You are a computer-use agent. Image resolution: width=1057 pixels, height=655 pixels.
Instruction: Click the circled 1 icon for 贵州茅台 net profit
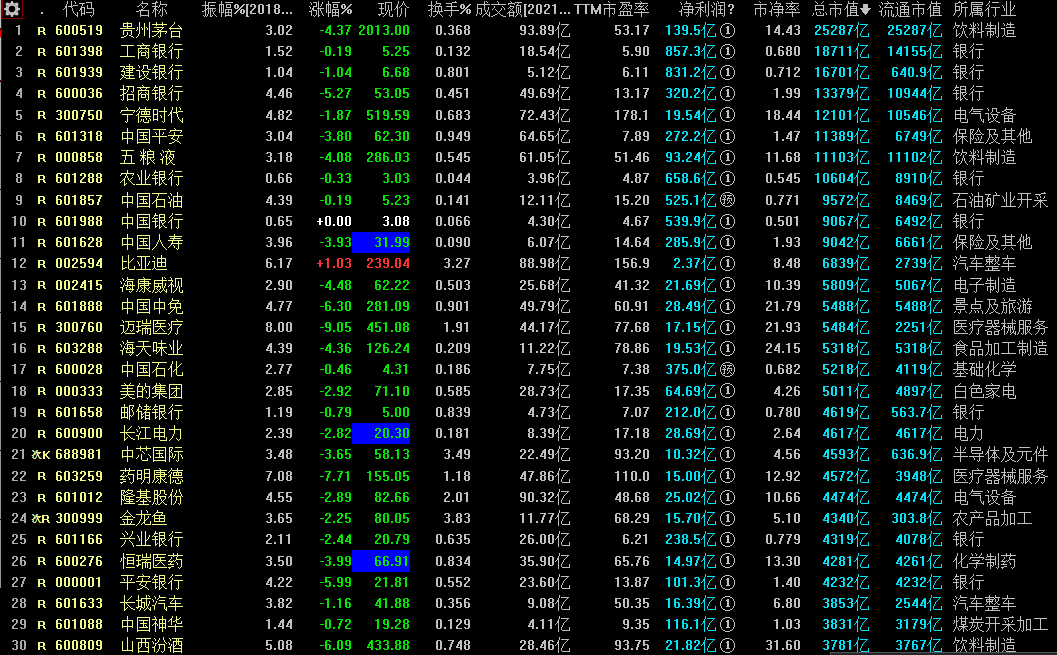727,30
